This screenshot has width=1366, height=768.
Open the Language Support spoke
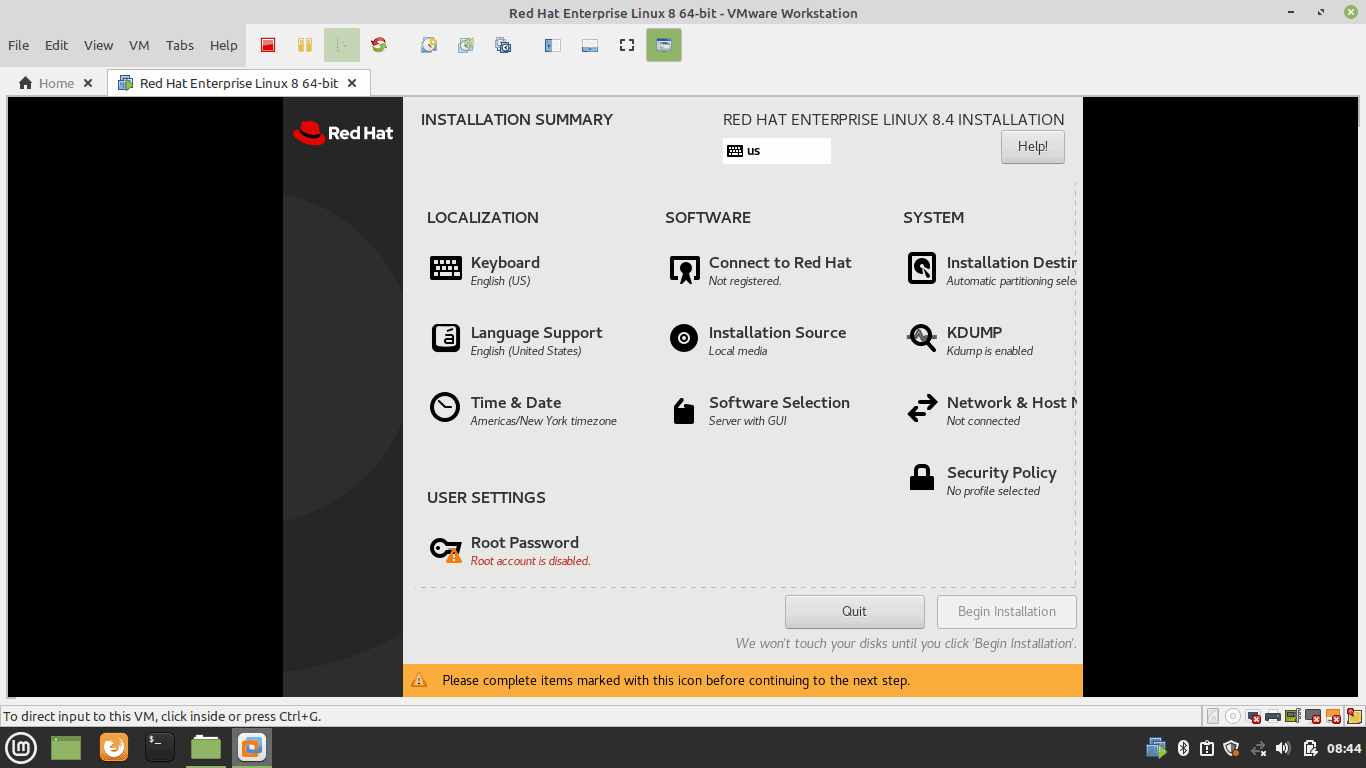coord(516,340)
